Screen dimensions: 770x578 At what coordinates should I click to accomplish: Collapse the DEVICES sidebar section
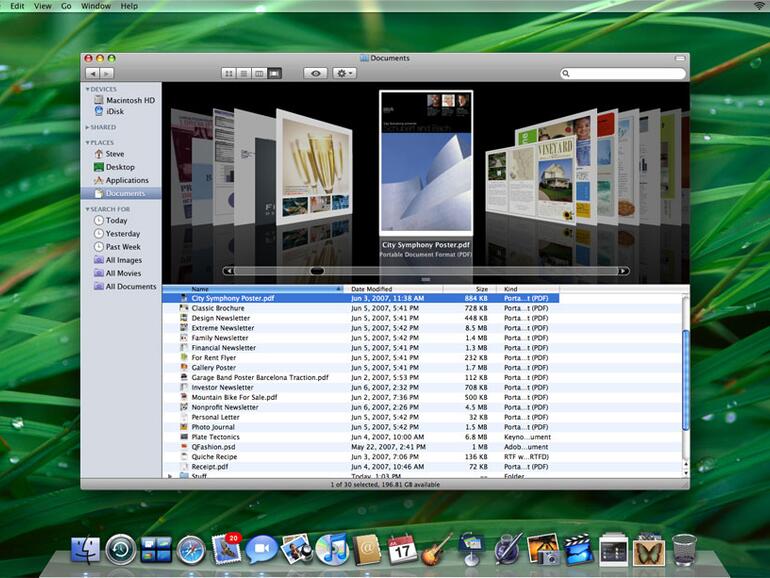[x=87, y=89]
